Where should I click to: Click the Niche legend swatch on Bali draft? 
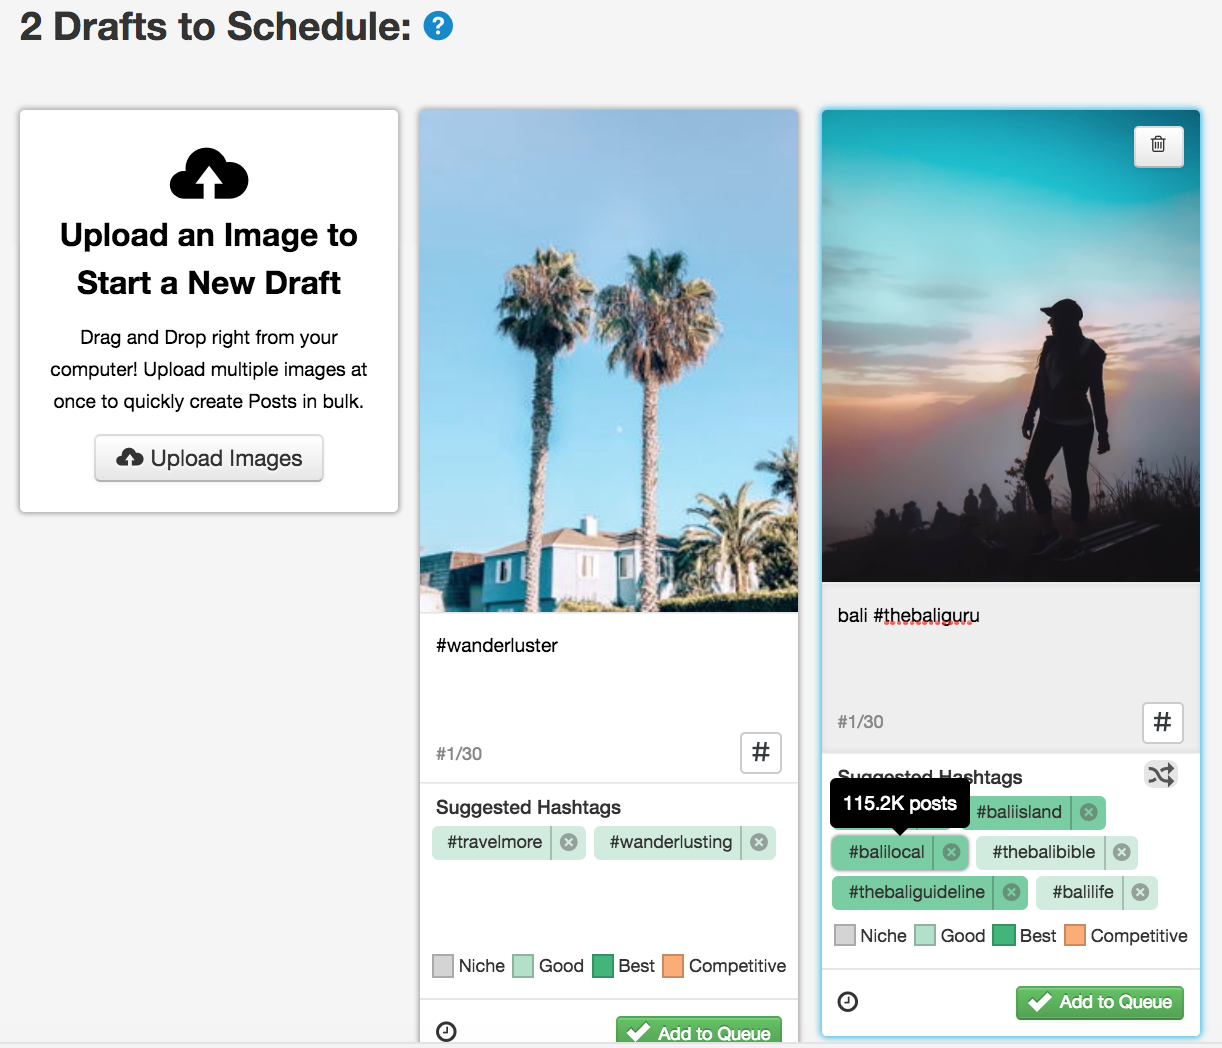[845, 936]
